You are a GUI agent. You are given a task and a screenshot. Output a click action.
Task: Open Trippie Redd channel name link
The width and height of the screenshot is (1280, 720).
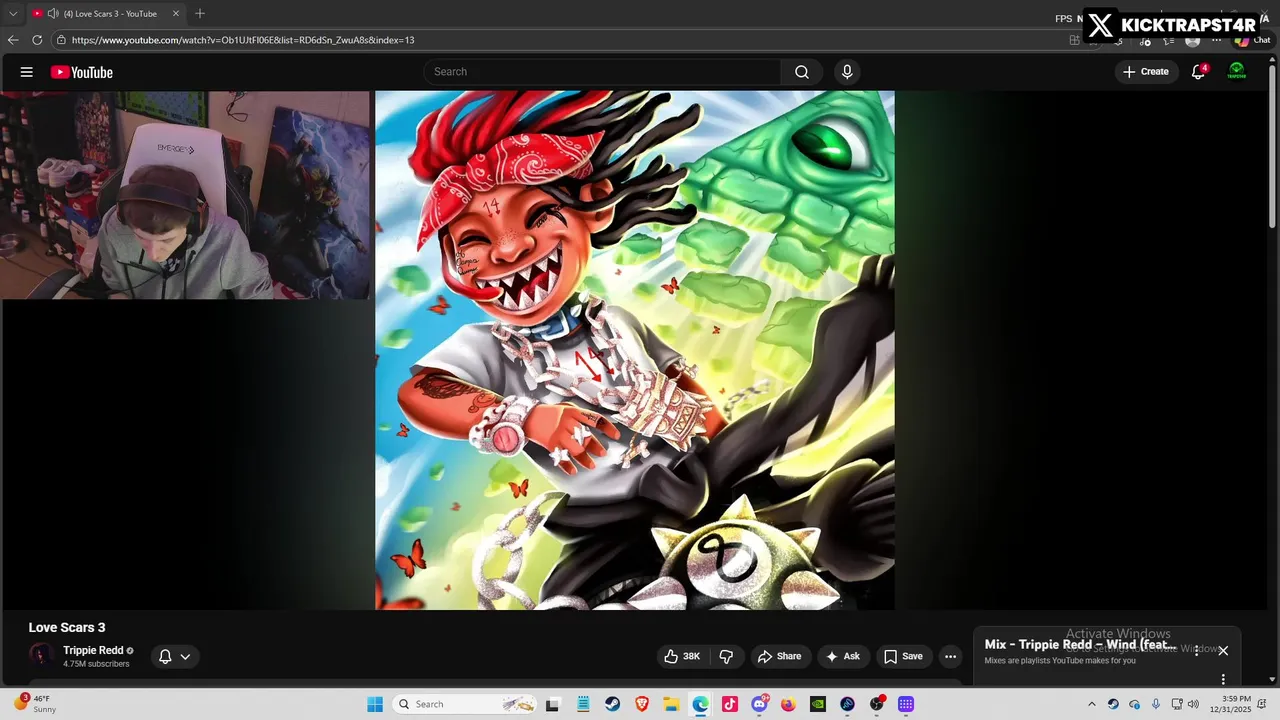pos(93,650)
